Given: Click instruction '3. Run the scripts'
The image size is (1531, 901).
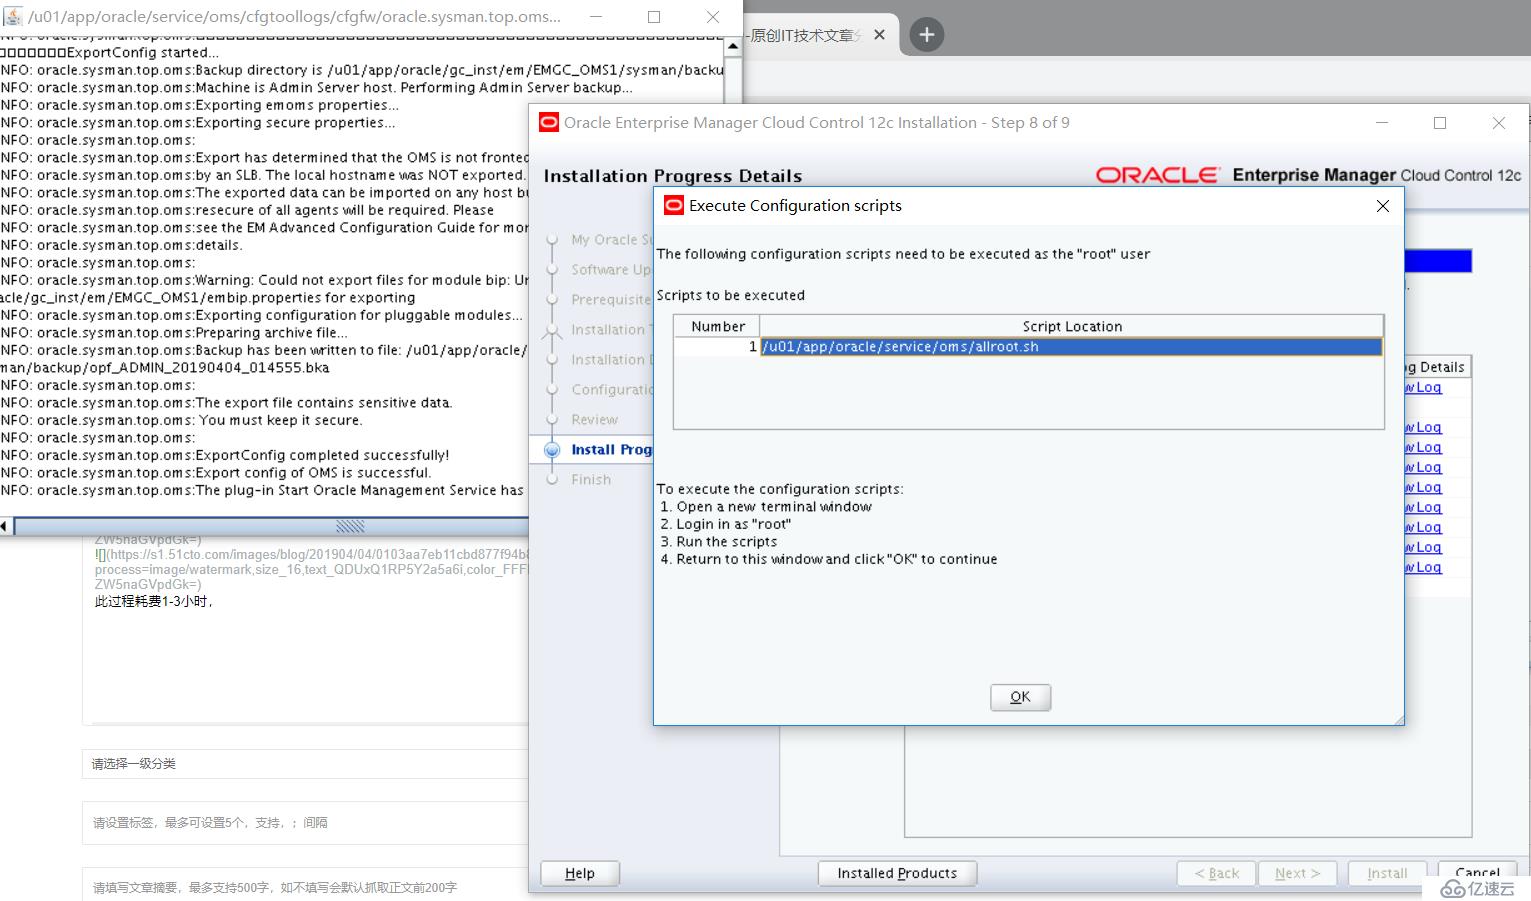Looking at the screenshot, I should click(718, 542).
